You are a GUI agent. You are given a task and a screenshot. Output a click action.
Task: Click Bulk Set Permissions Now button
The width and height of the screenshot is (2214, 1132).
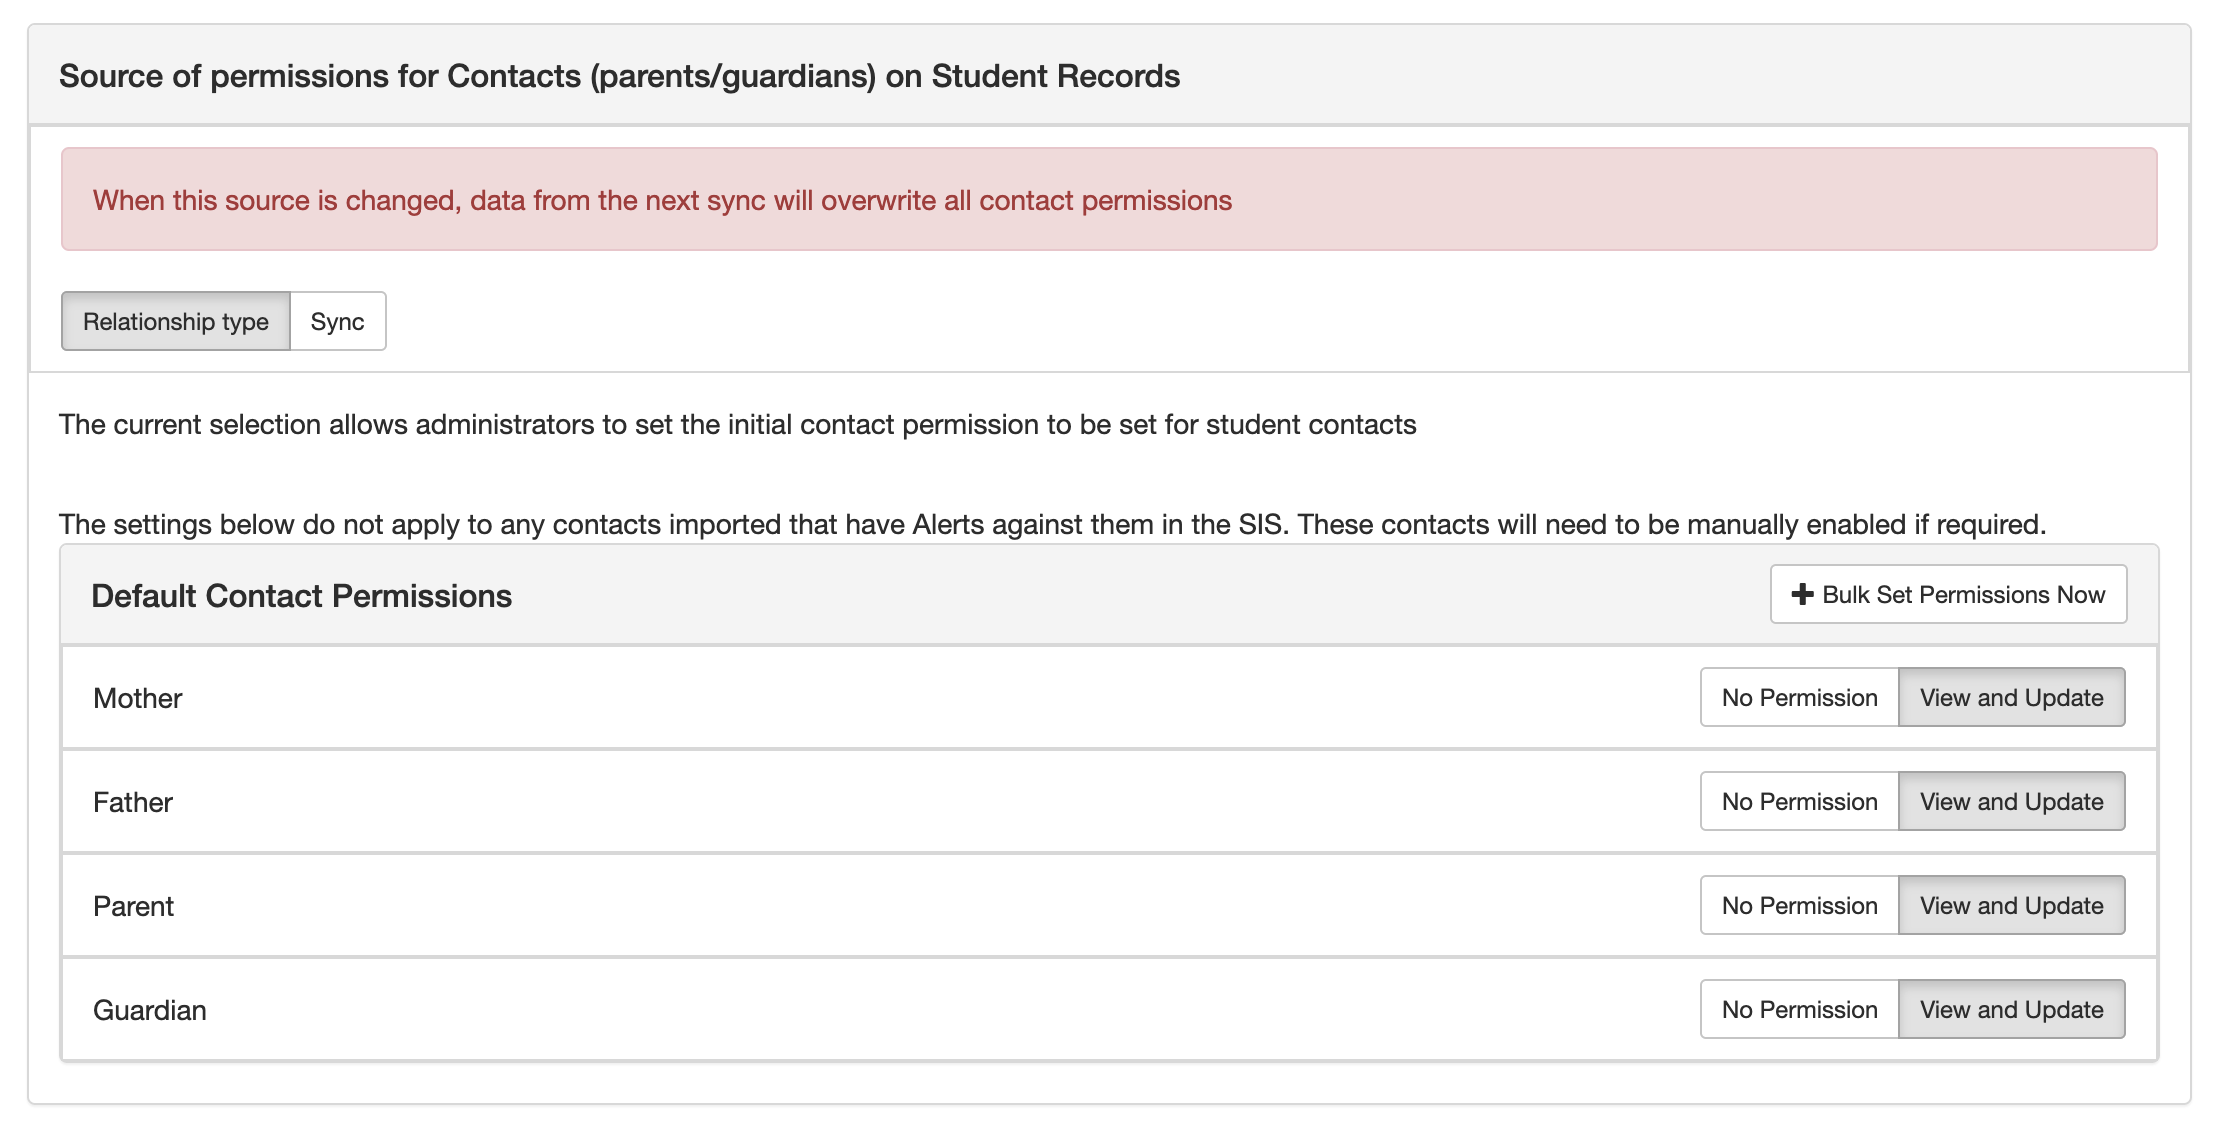coord(1948,595)
